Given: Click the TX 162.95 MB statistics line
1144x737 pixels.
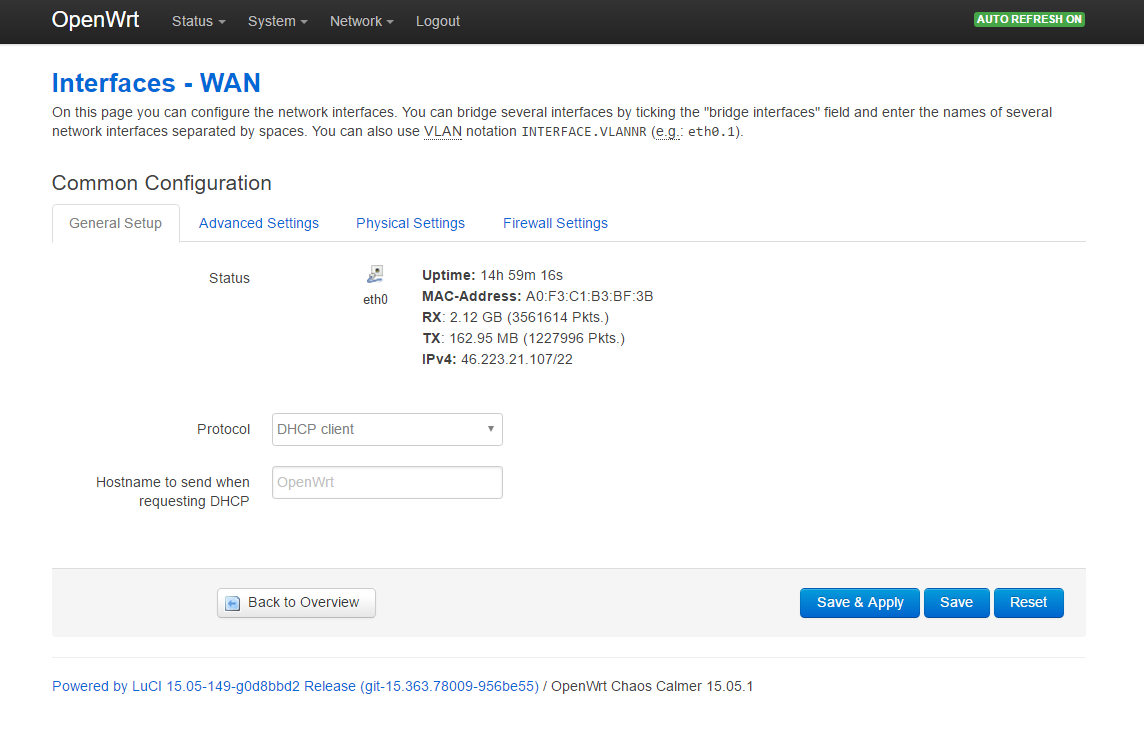Looking at the screenshot, I should coord(523,338).
